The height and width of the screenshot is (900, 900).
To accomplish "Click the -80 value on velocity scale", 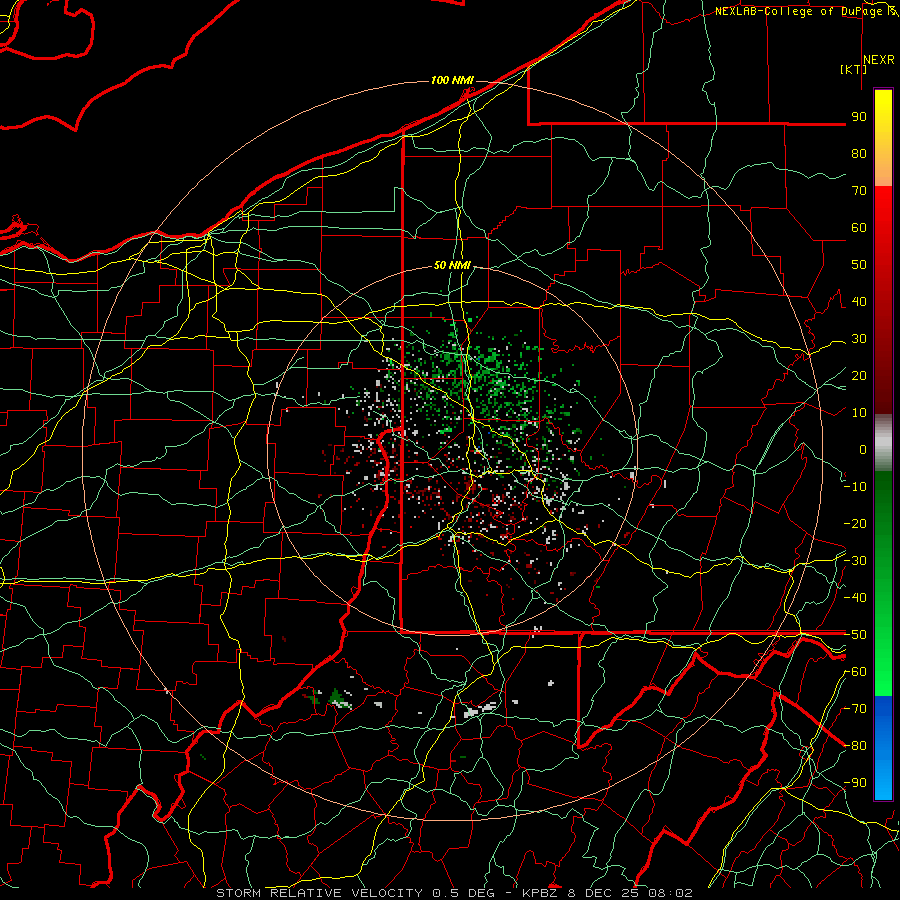I will 855,746.
